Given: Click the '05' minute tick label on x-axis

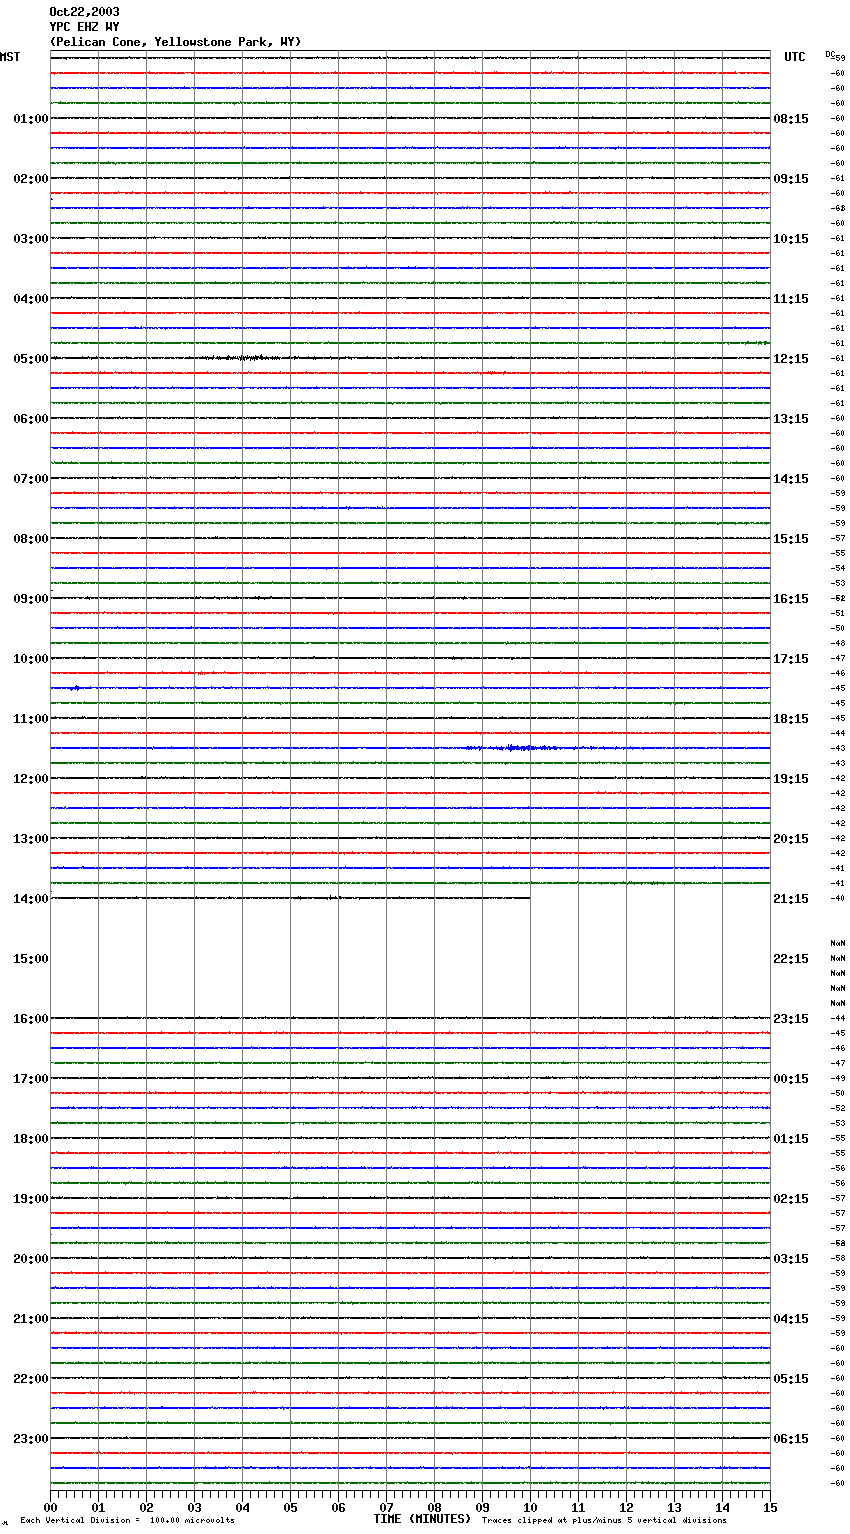Looking at the screenshot, I should (x=290, y=1507).
